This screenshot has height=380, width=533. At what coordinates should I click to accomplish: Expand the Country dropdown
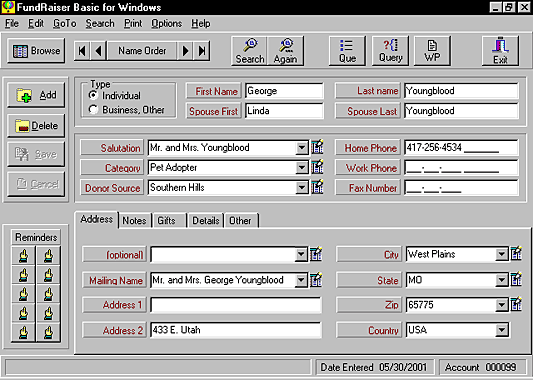click(502, 330)
